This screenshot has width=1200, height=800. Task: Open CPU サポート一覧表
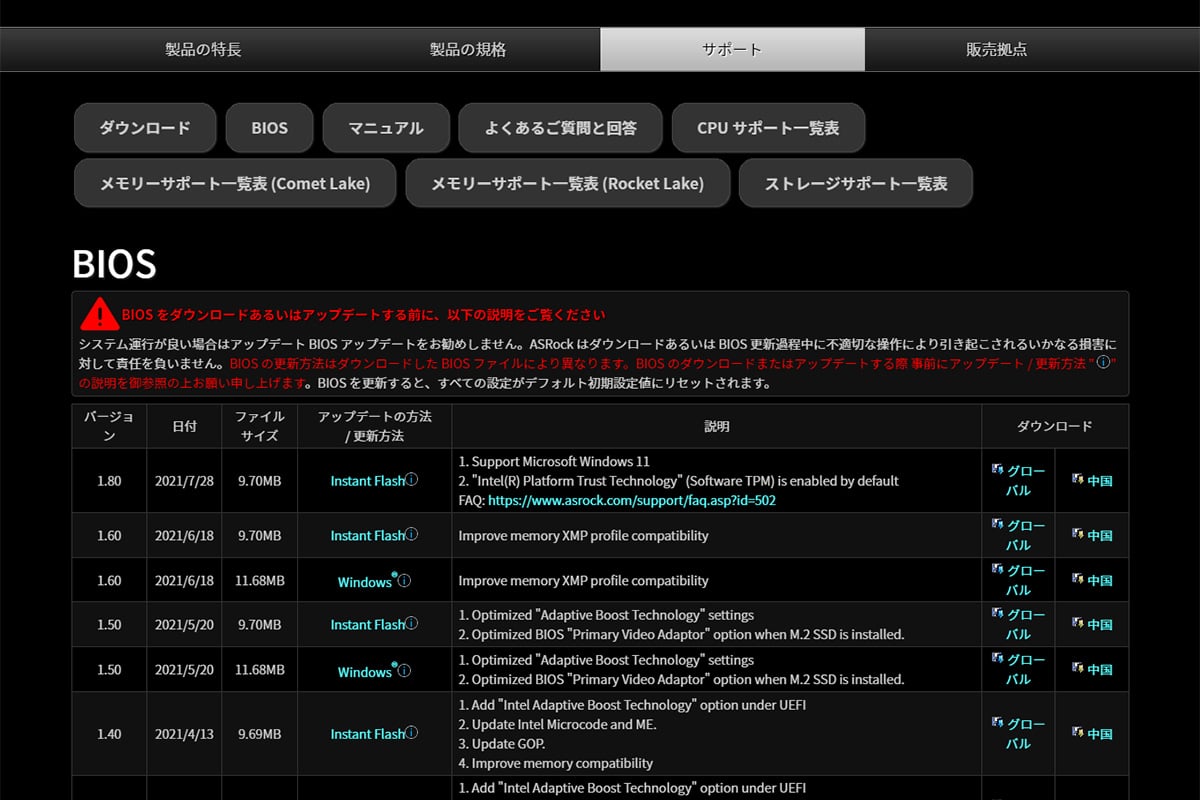[768, 128]
